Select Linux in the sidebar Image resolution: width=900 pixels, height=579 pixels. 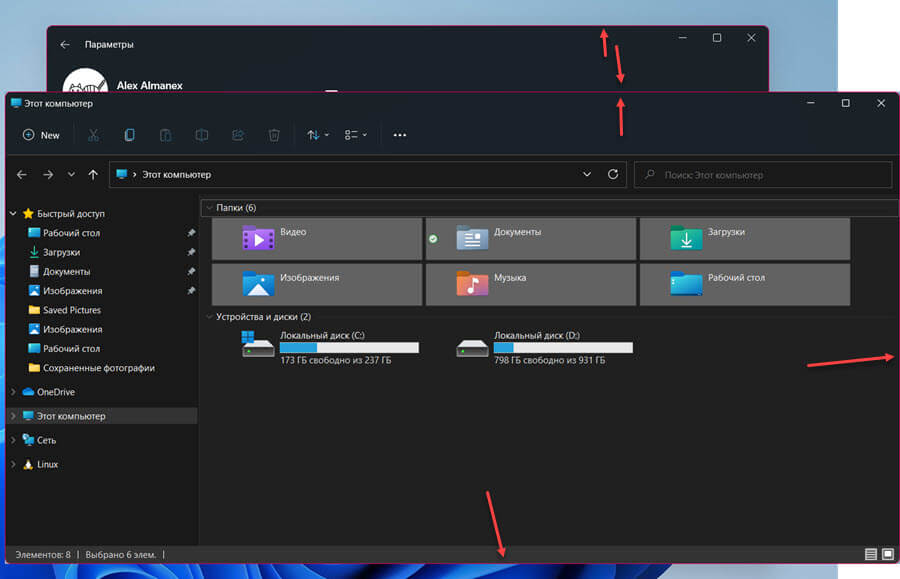47,464
